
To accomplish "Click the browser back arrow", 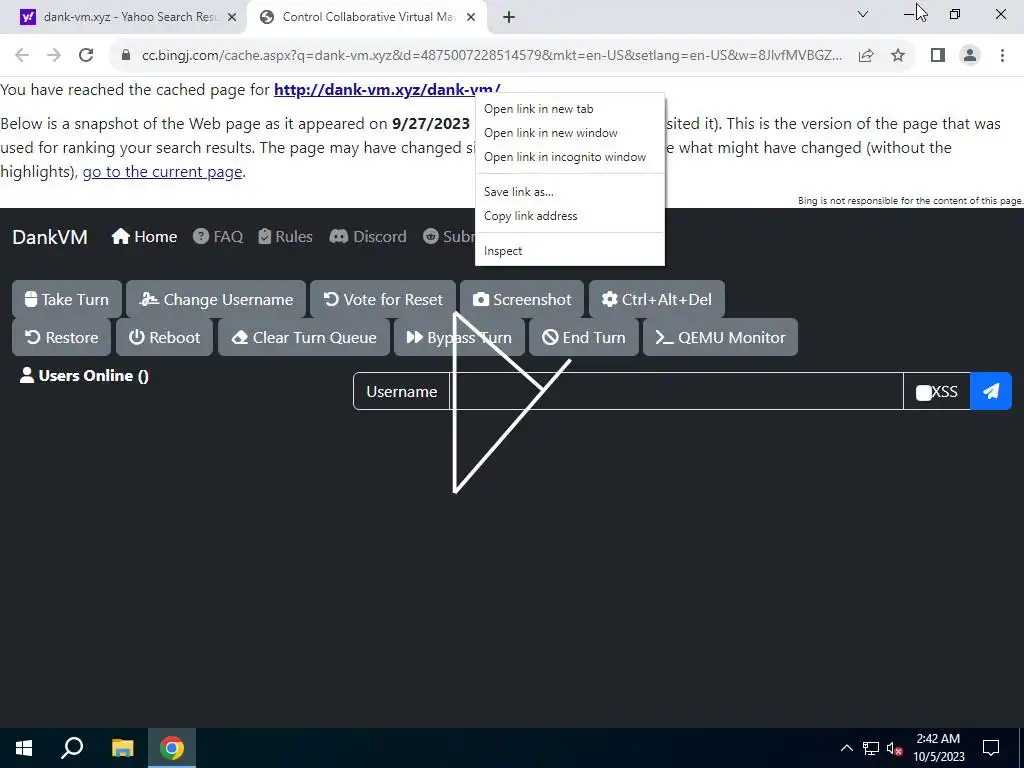I will (22, 56).
